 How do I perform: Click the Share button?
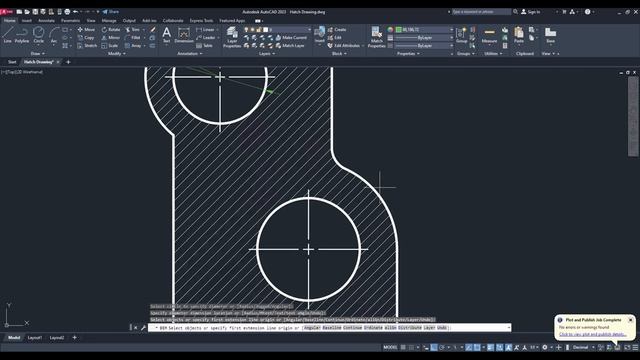tap(111, 12)
